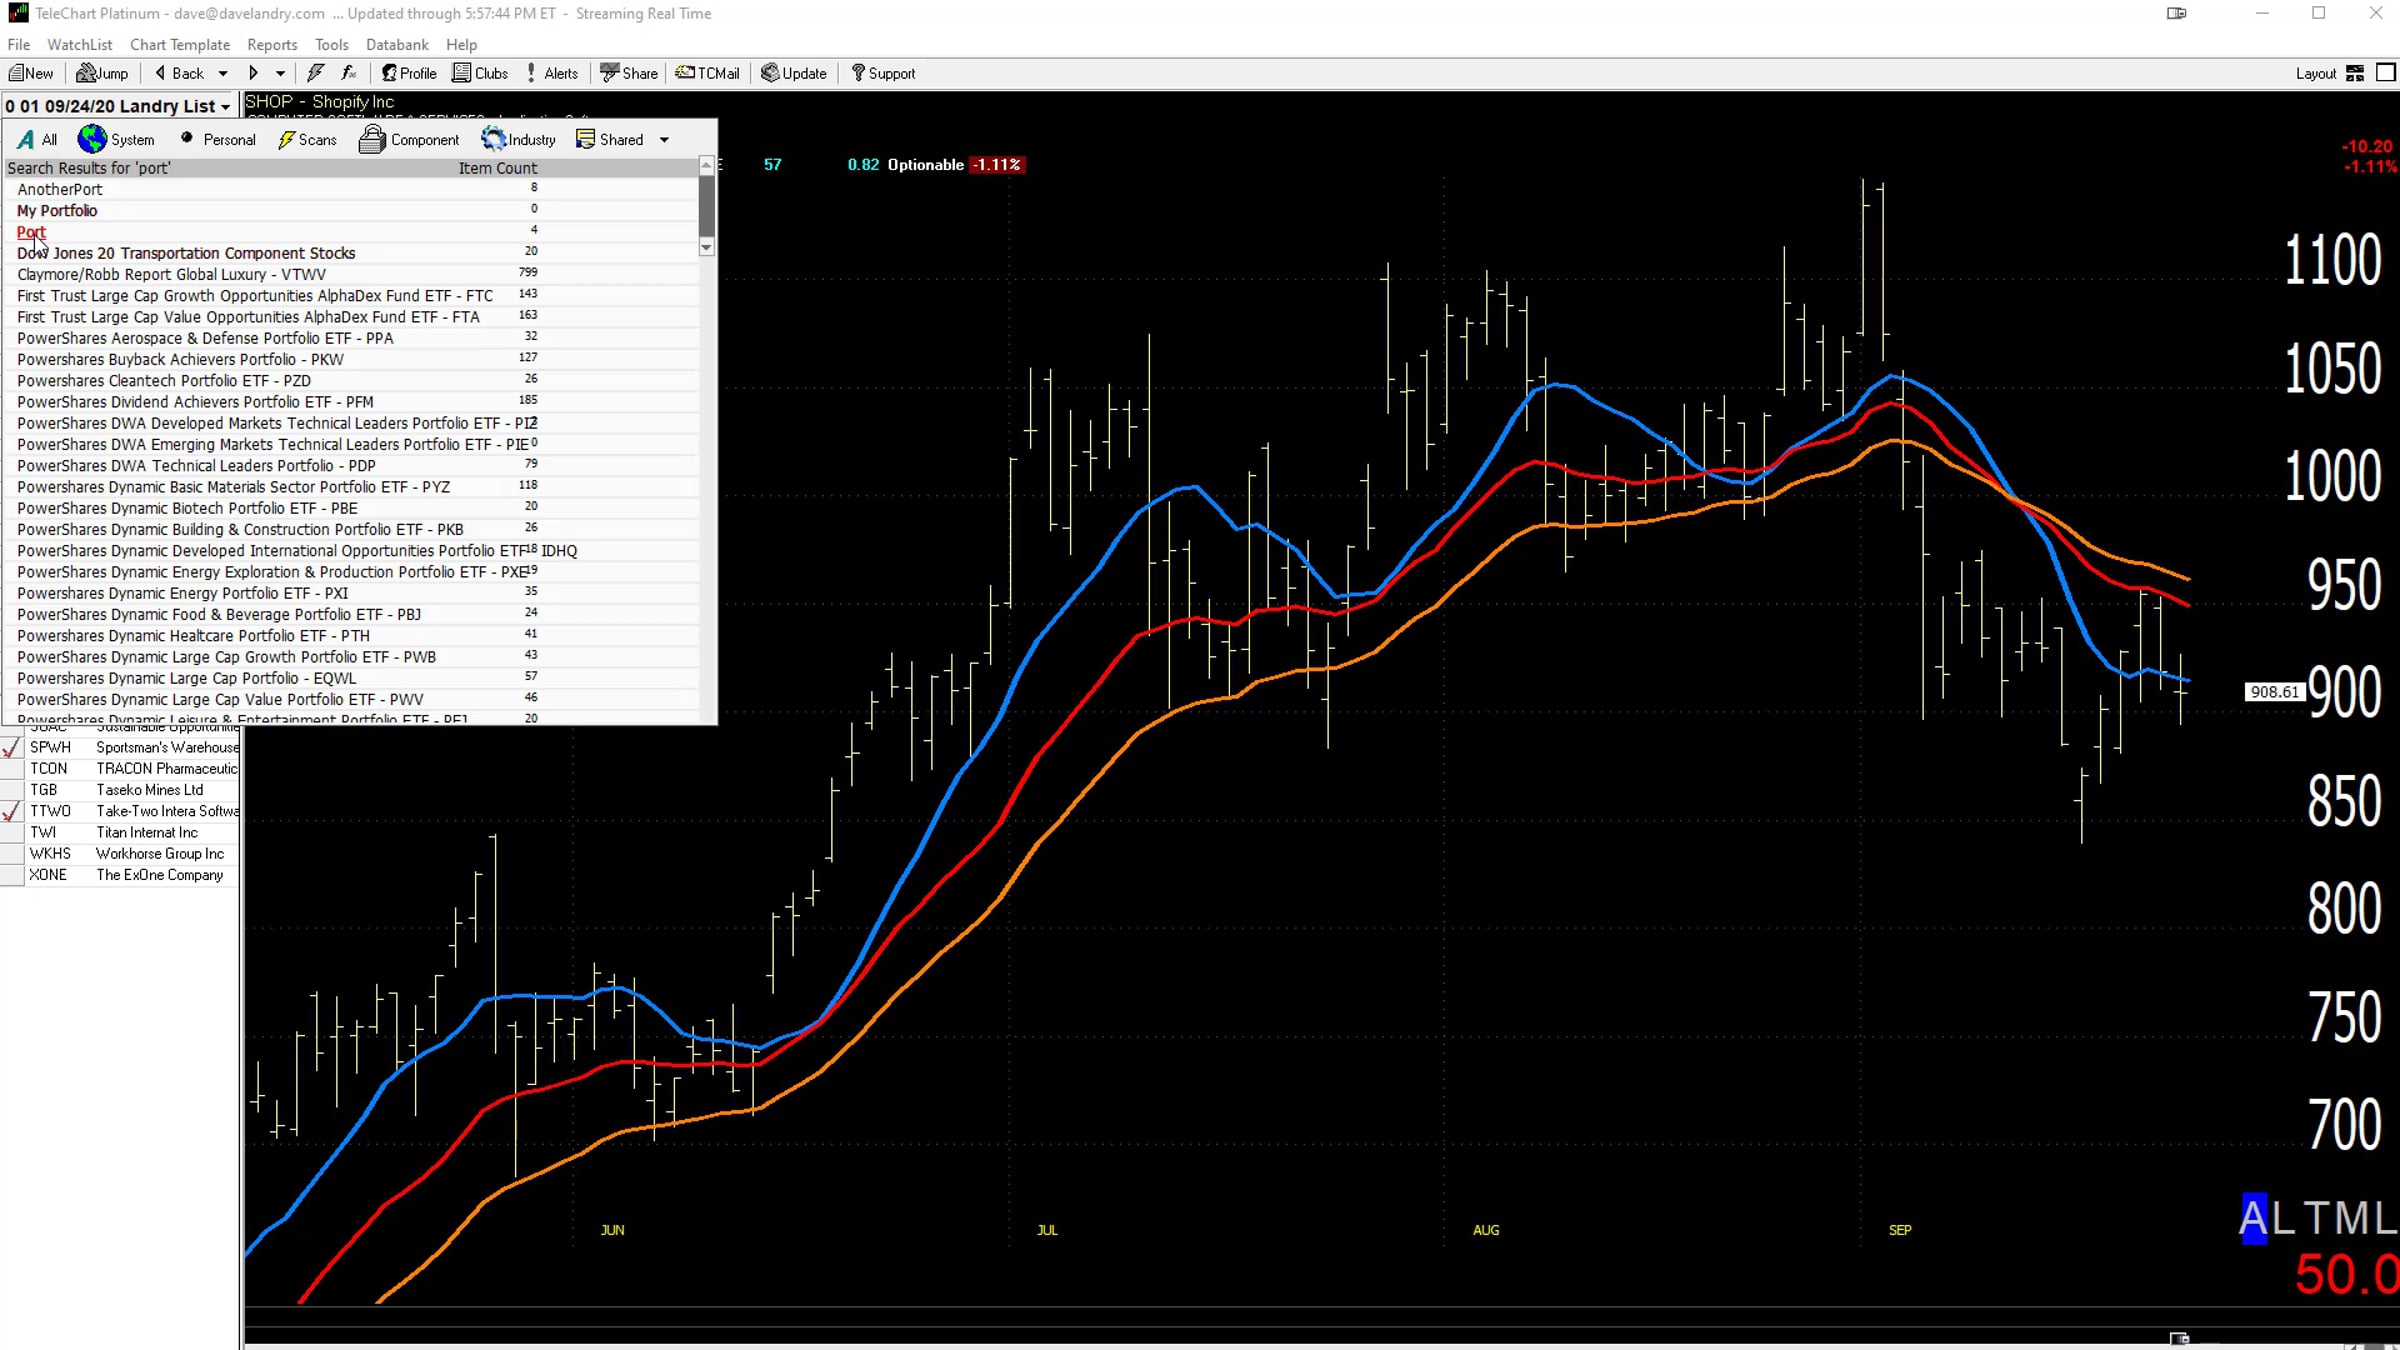Show All watchlists filter
The image size is (2400, 1350).
coord(37,140)
